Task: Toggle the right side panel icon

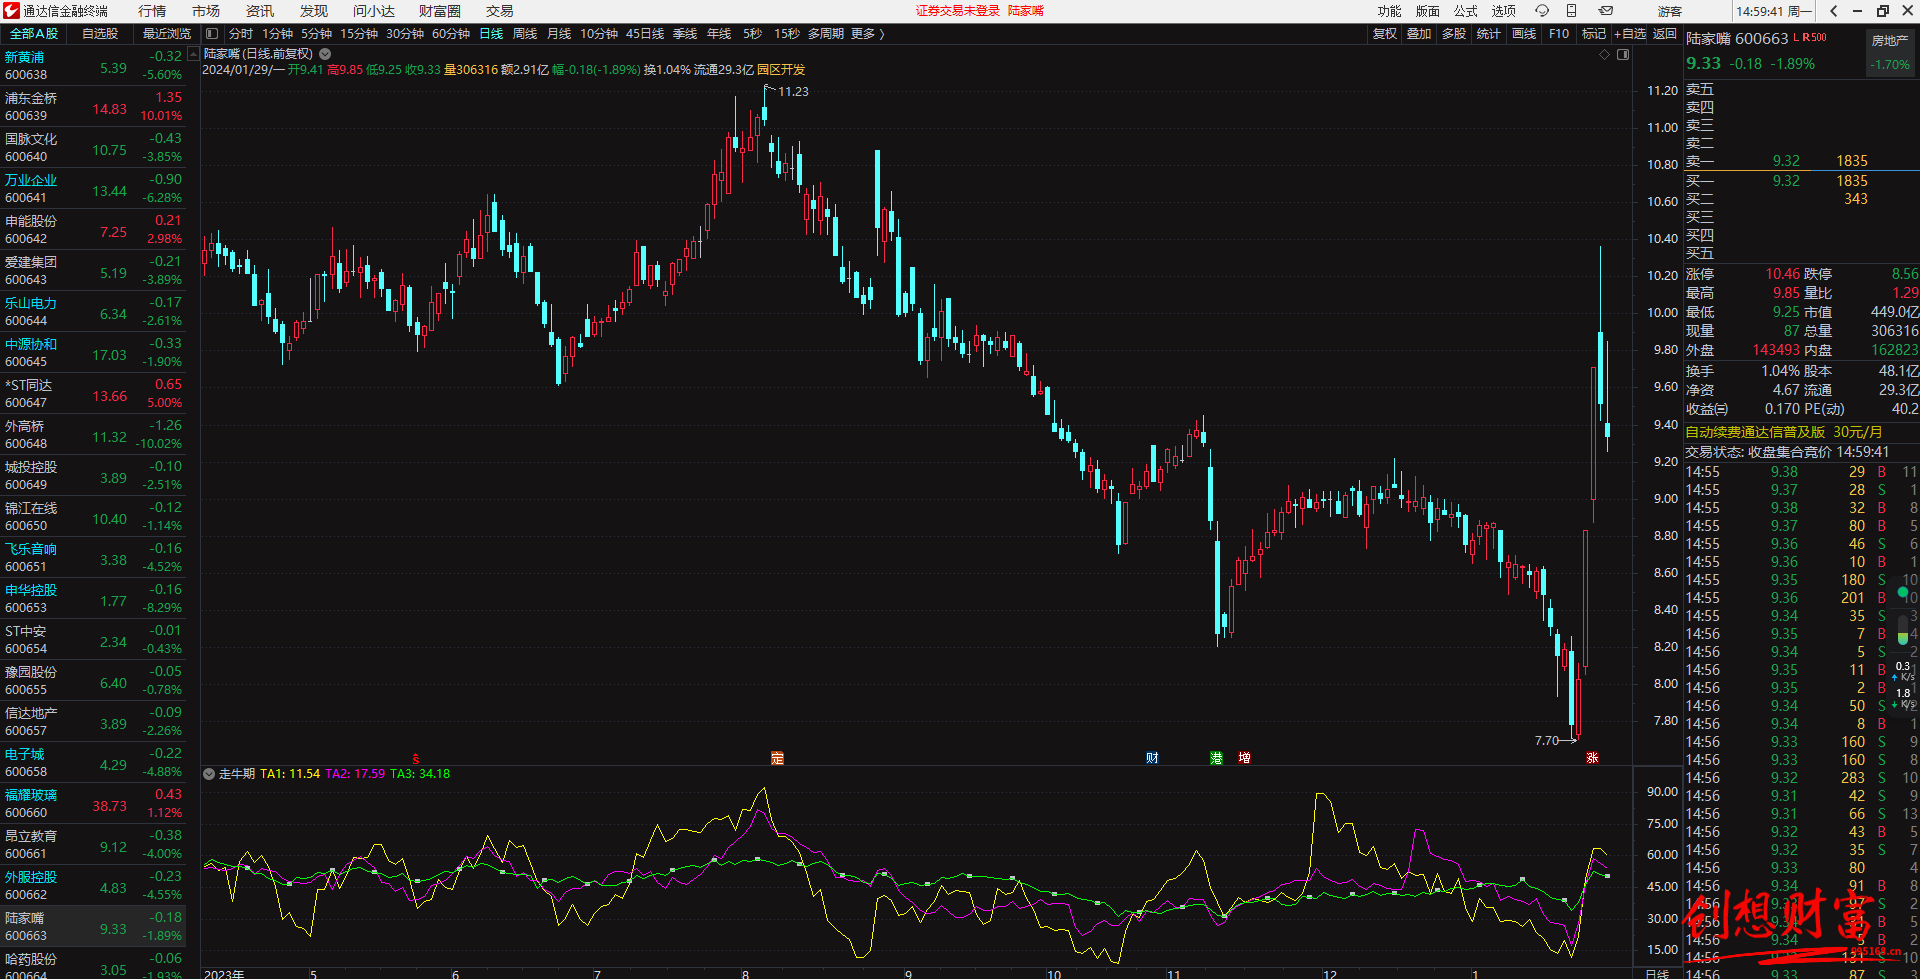Action: click(1623, 55)
